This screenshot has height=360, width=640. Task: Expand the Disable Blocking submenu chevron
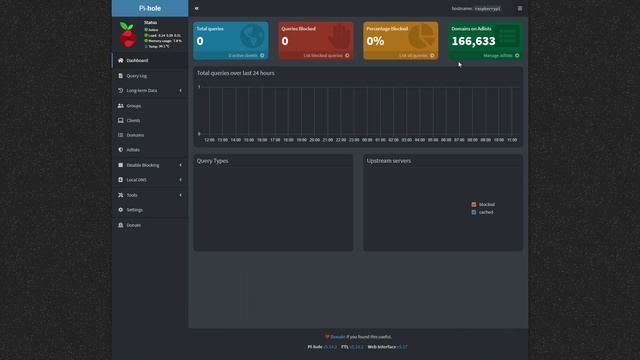click(x=180, y=165)
